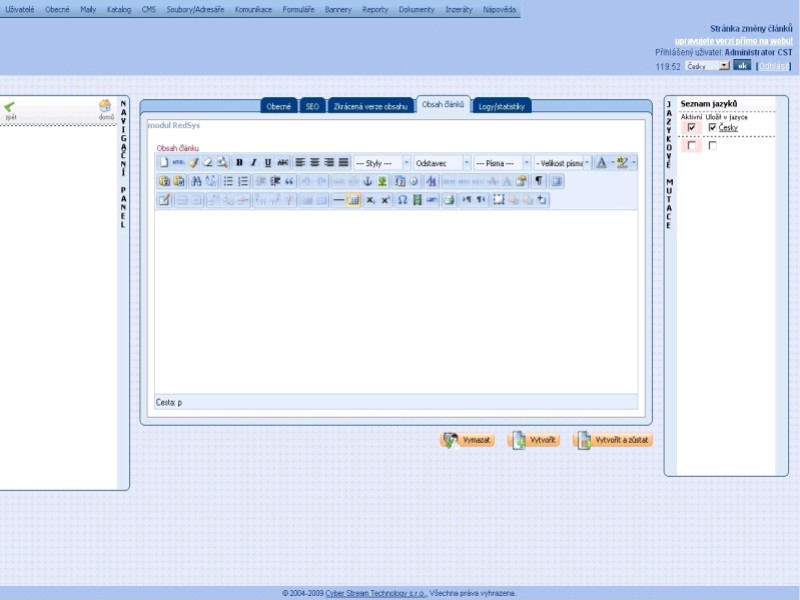Open the Česky language selector in header

click(706, 66)
